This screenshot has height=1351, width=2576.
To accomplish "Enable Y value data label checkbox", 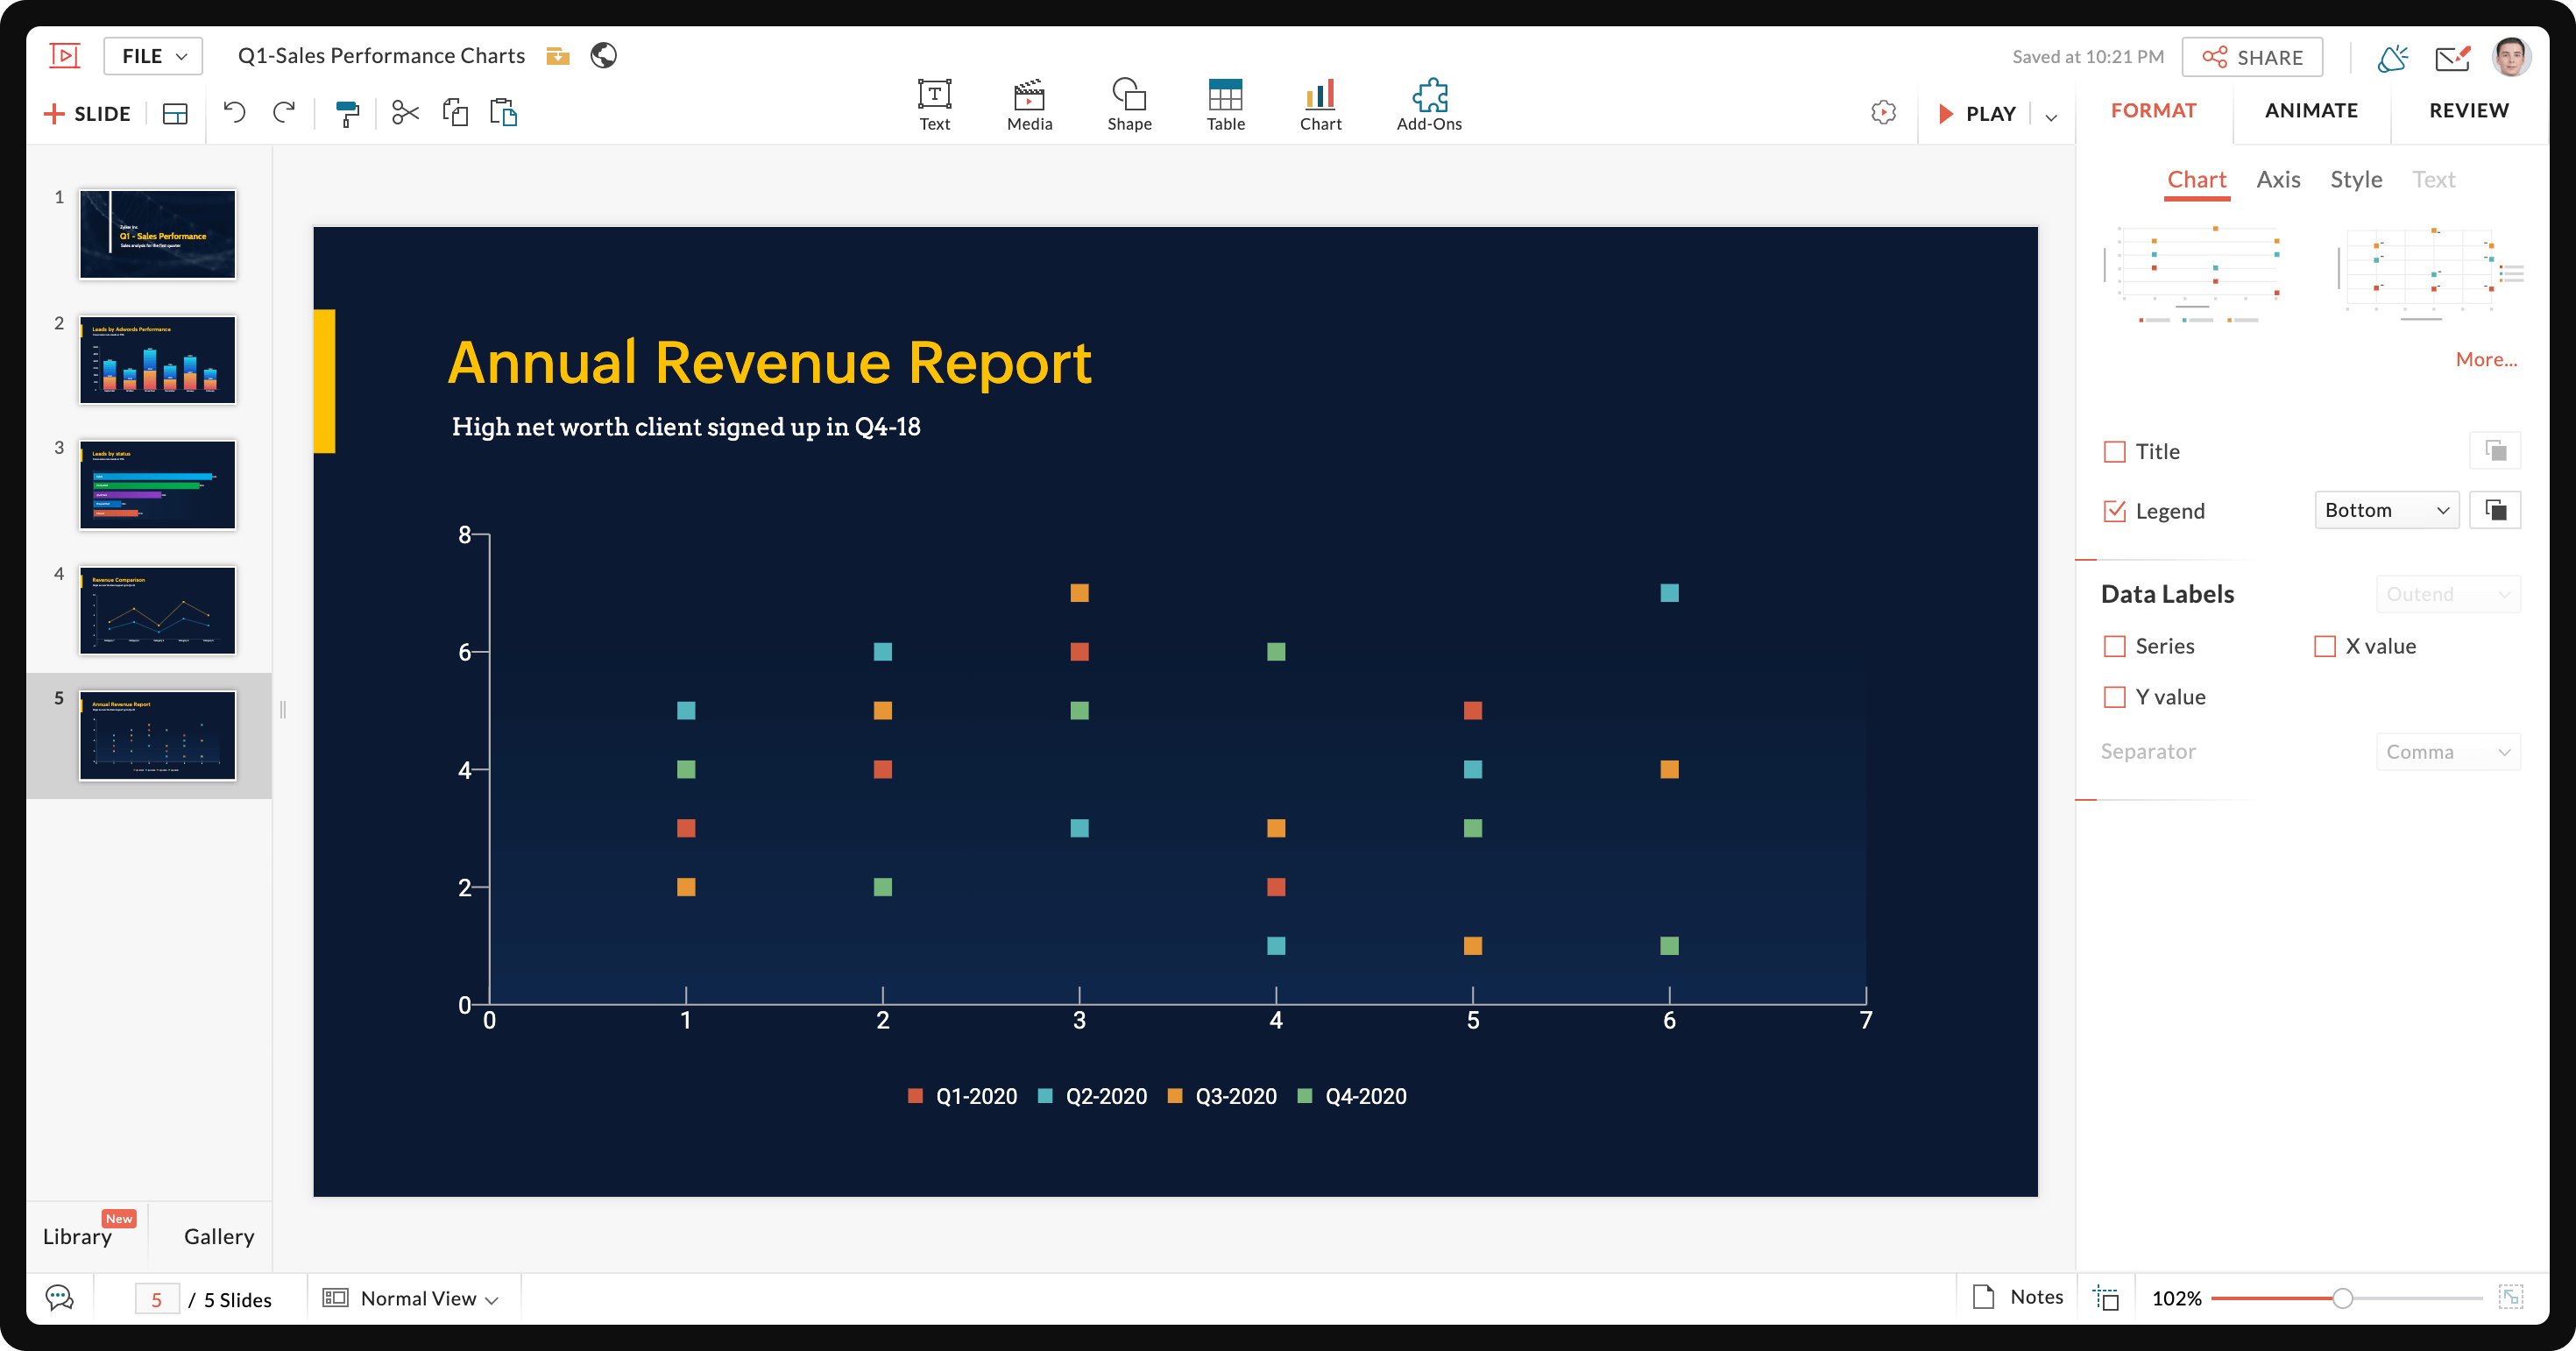I will pos(2115,697).
